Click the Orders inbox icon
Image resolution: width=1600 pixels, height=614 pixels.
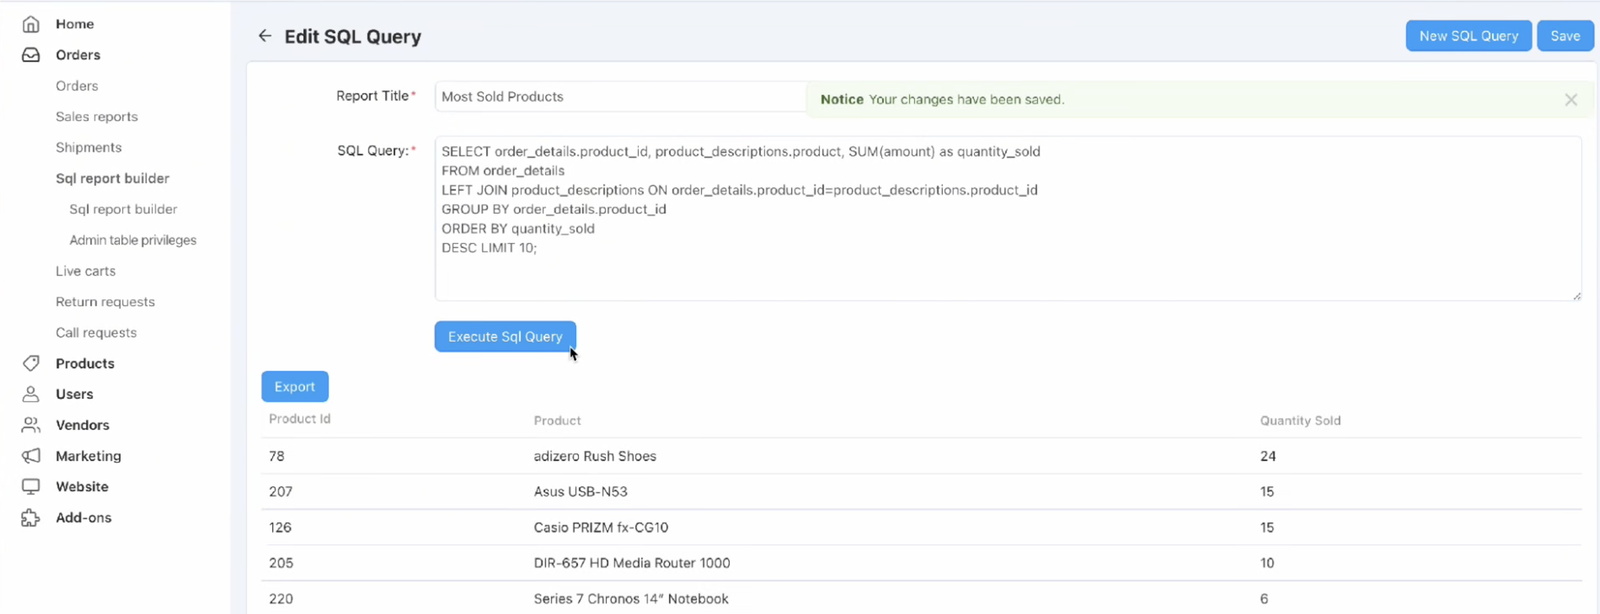click(31, 55)
